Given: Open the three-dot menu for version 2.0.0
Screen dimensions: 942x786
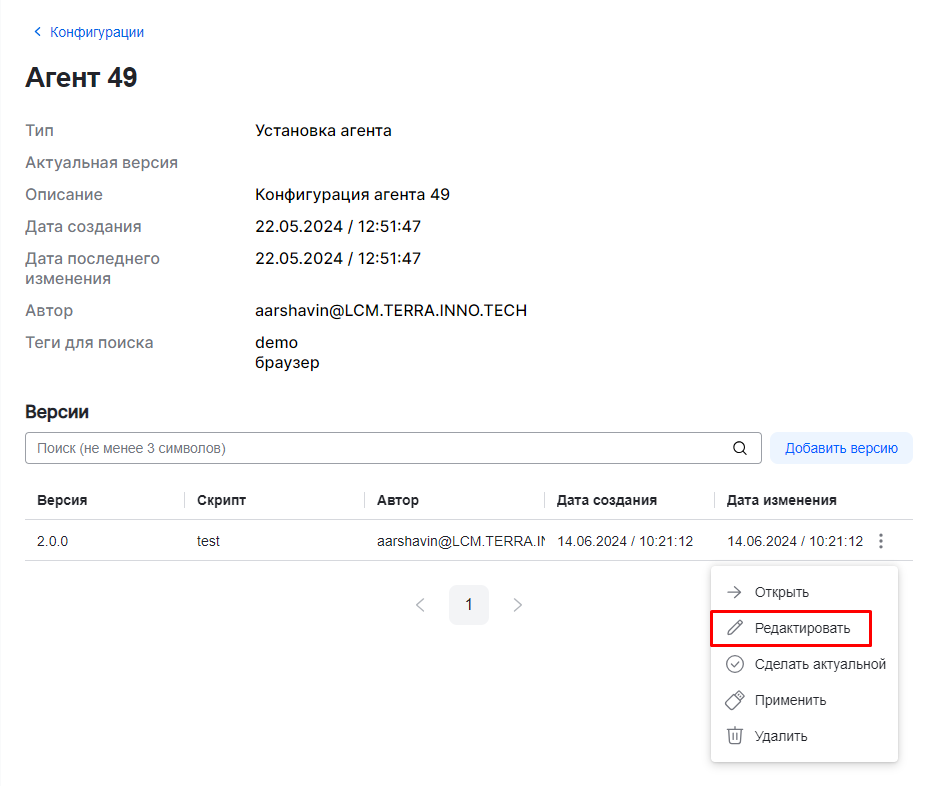Looking at the screenshot, I should tap(881, 541).
